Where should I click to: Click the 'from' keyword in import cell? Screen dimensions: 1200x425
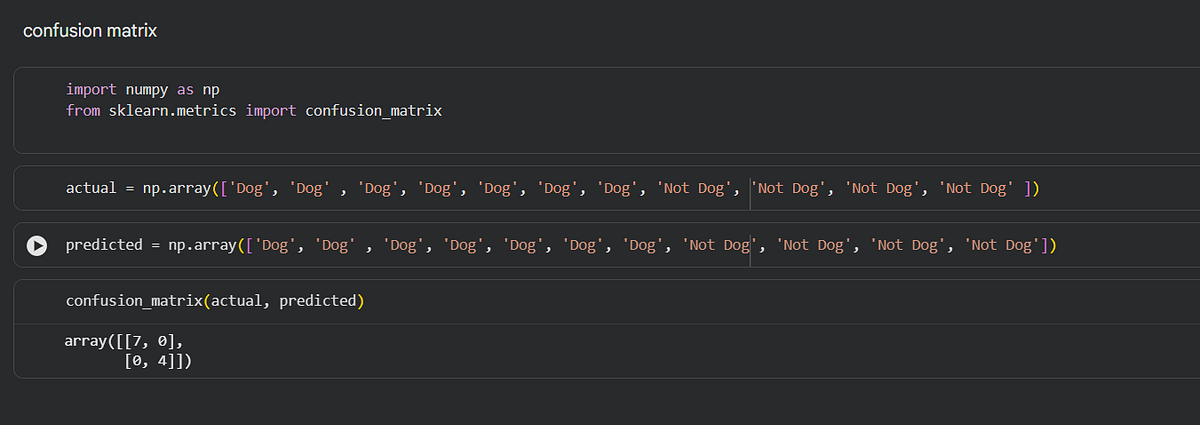coord(83,110)
